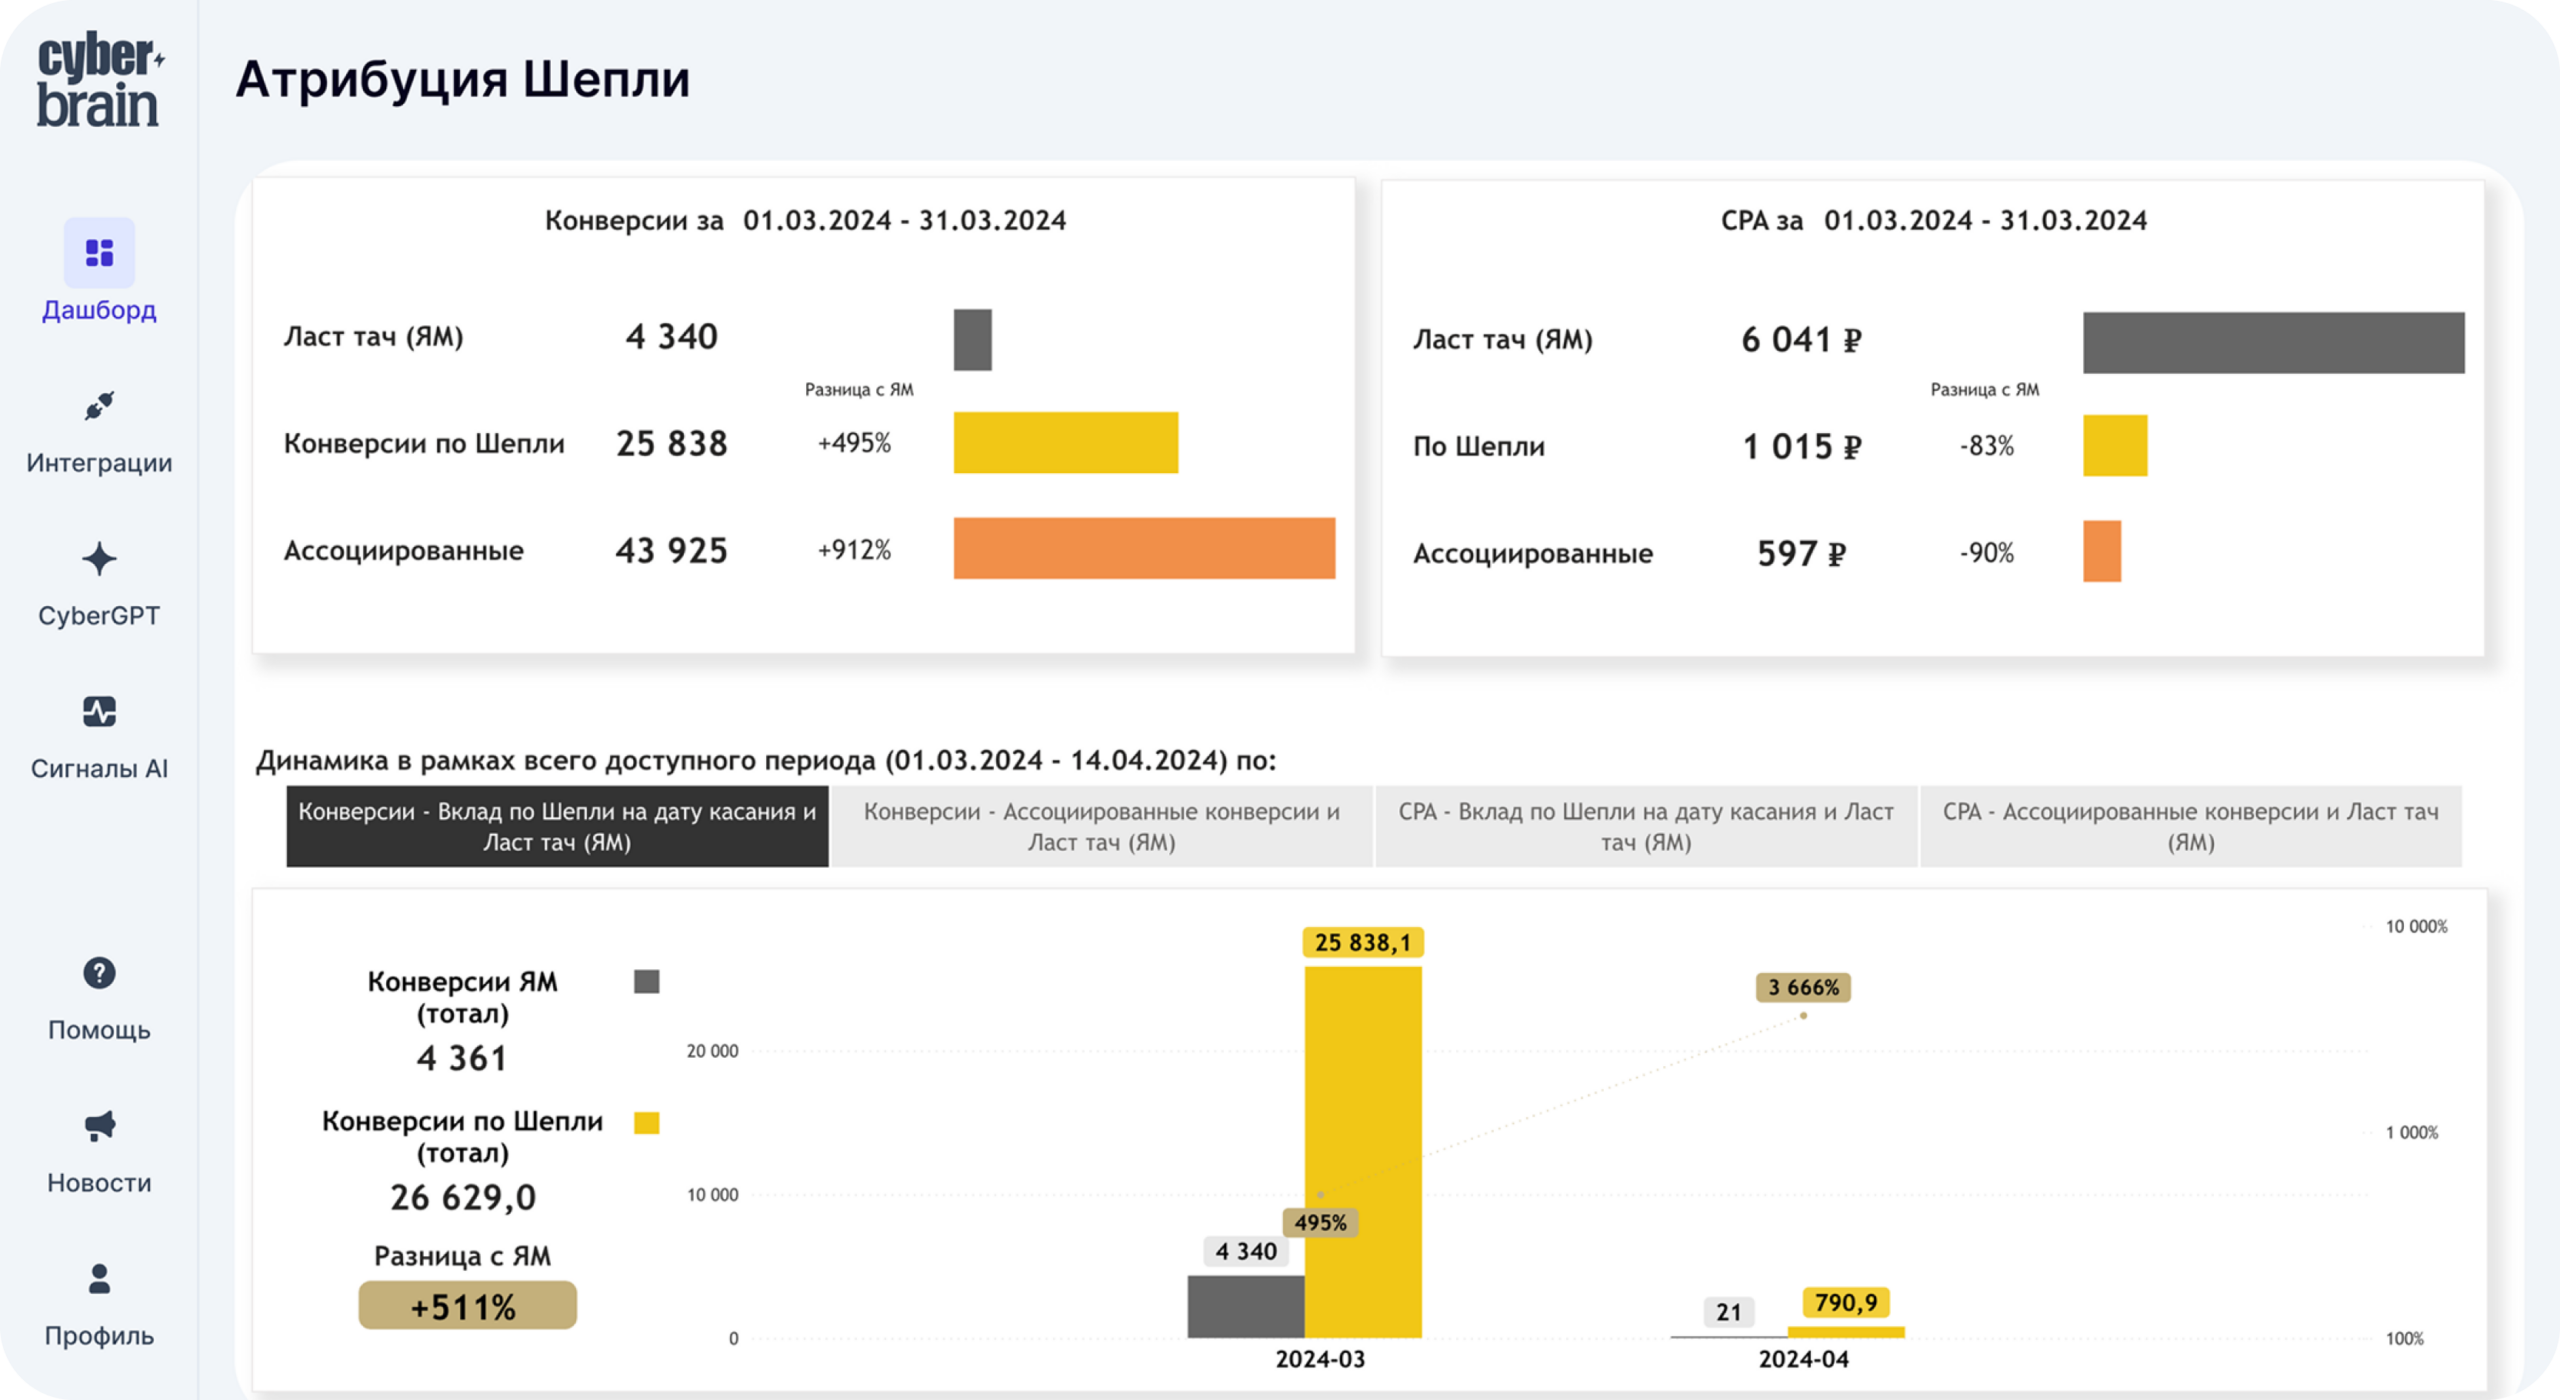Click the yellow 25 838,1 chart bar
This screenshot has width=2560, height=1400.
click(1363, 1152)
